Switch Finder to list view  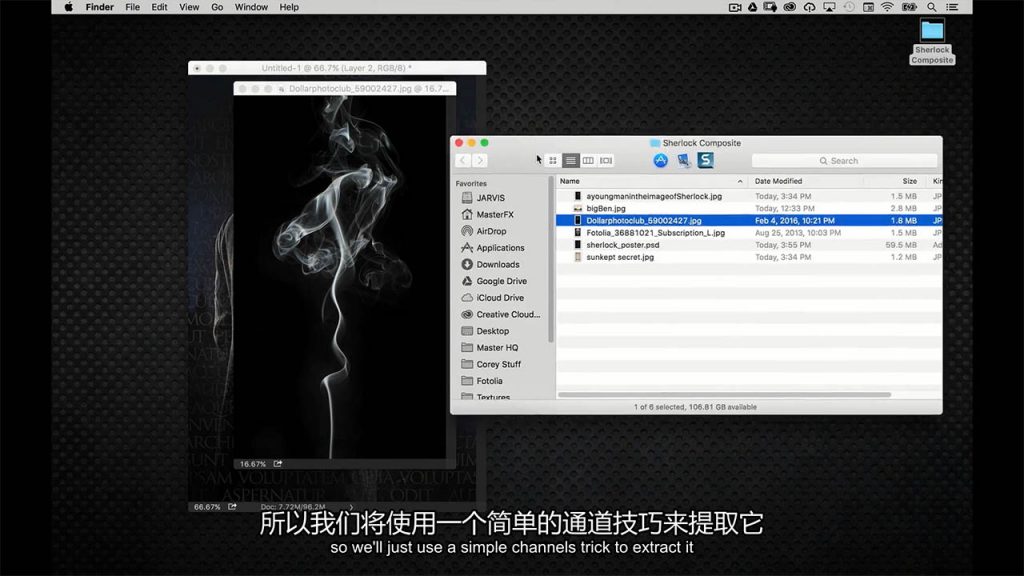click(x=571, y=160)
